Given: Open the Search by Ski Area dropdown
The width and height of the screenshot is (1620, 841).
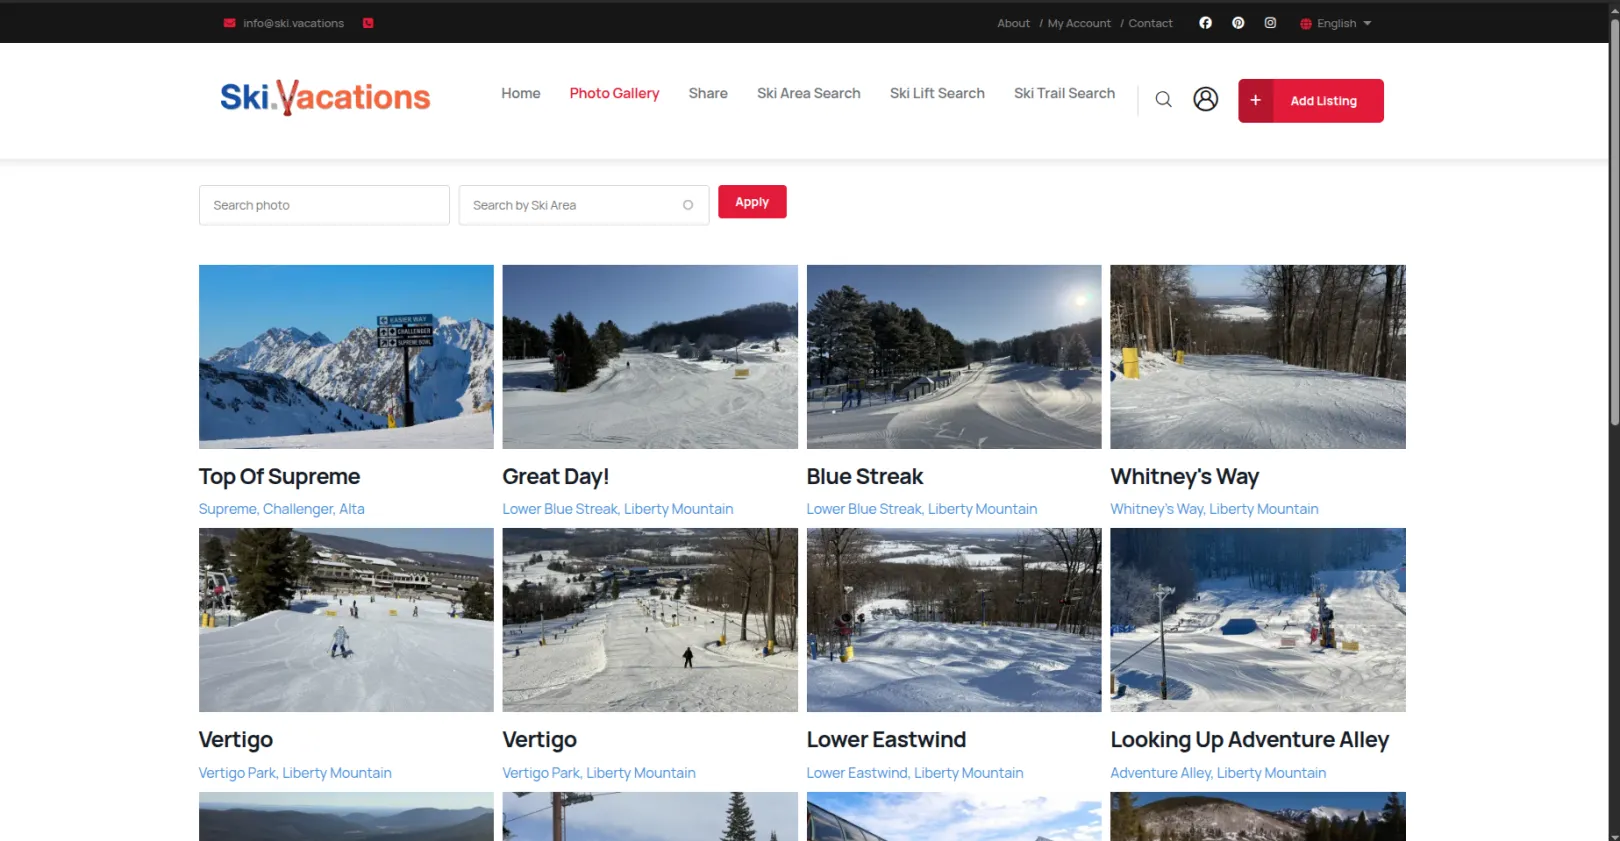Looking at the screenshot, I should pyautogui.click(x=584, y=205).
